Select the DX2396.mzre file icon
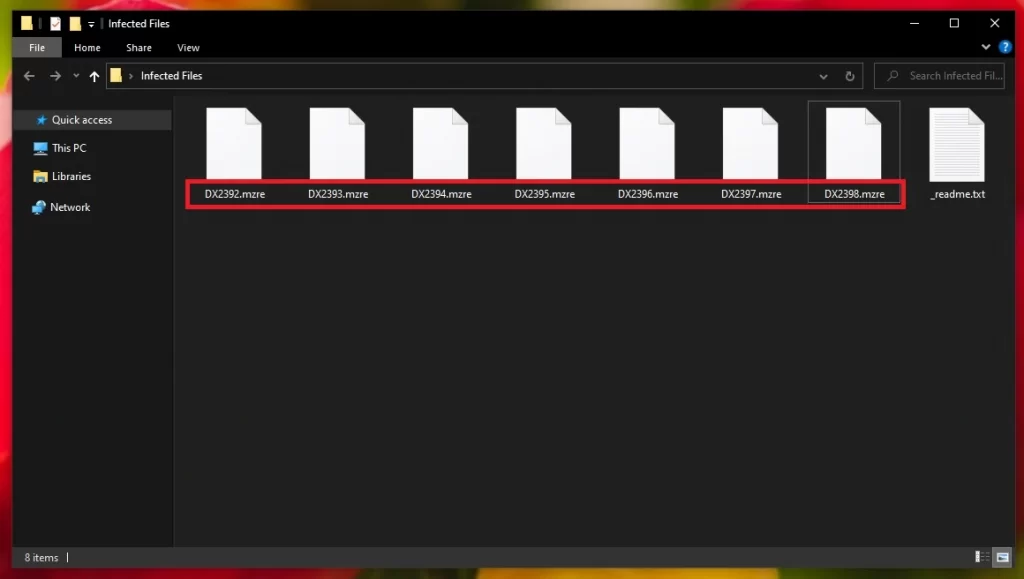The width and height of the screenshot is (1024, 579). [647, 143]
